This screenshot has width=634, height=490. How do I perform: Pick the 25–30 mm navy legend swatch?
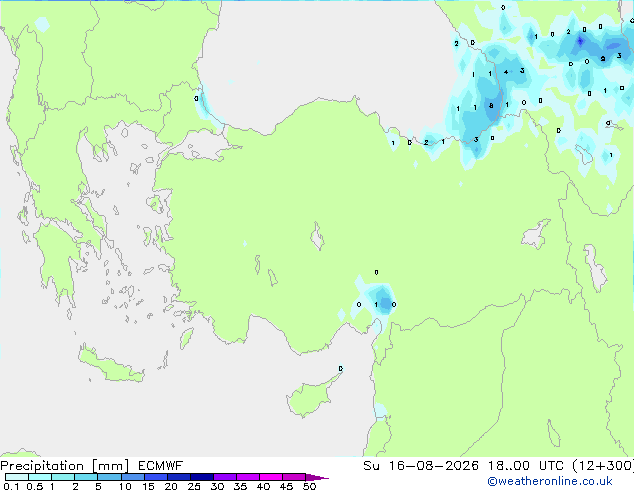[x=202, y=477]
